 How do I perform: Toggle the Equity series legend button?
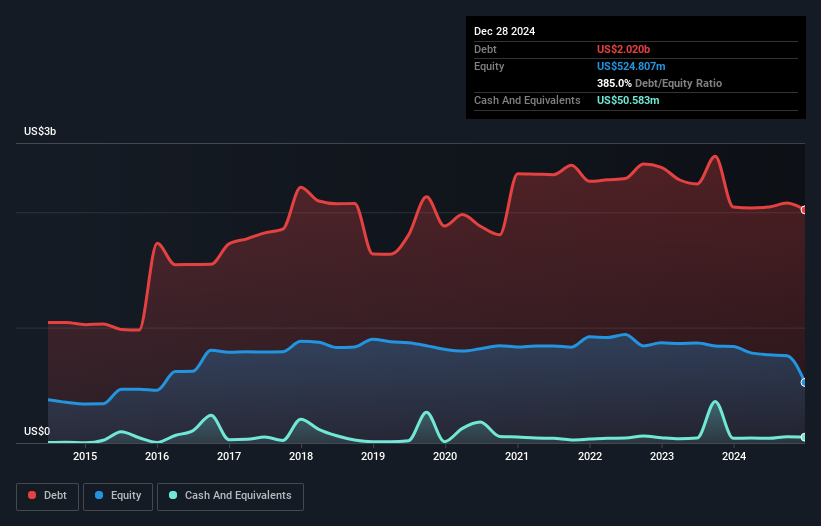point(118,496)
